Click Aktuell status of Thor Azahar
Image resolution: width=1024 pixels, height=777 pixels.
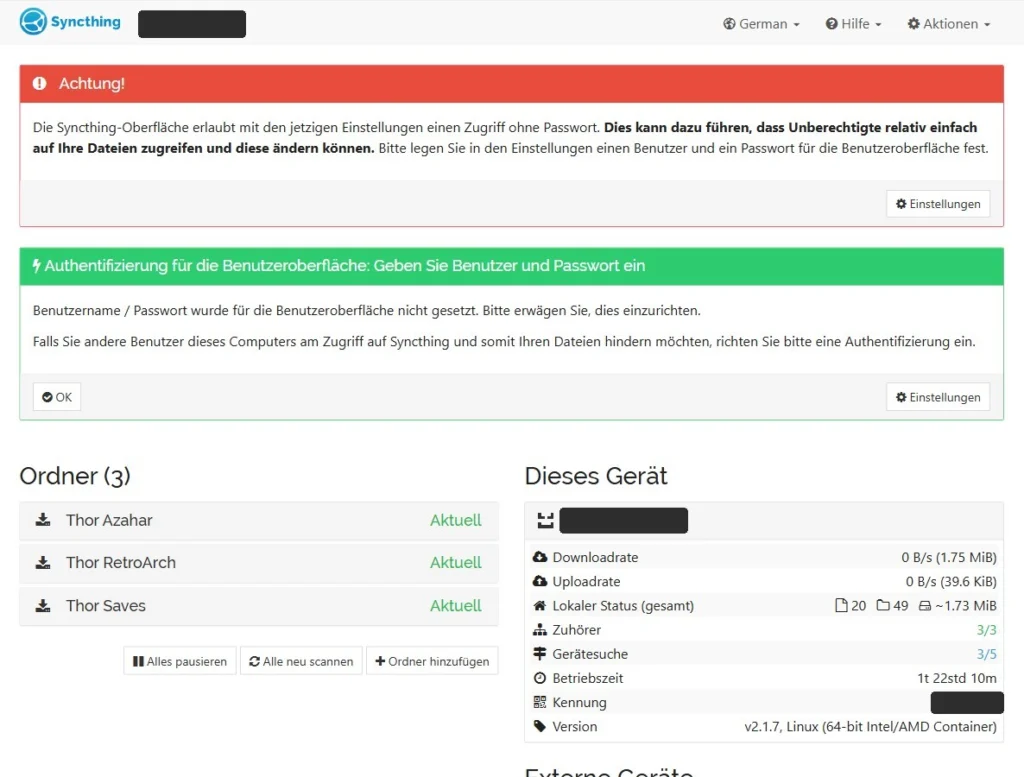(x=455, y=520)
